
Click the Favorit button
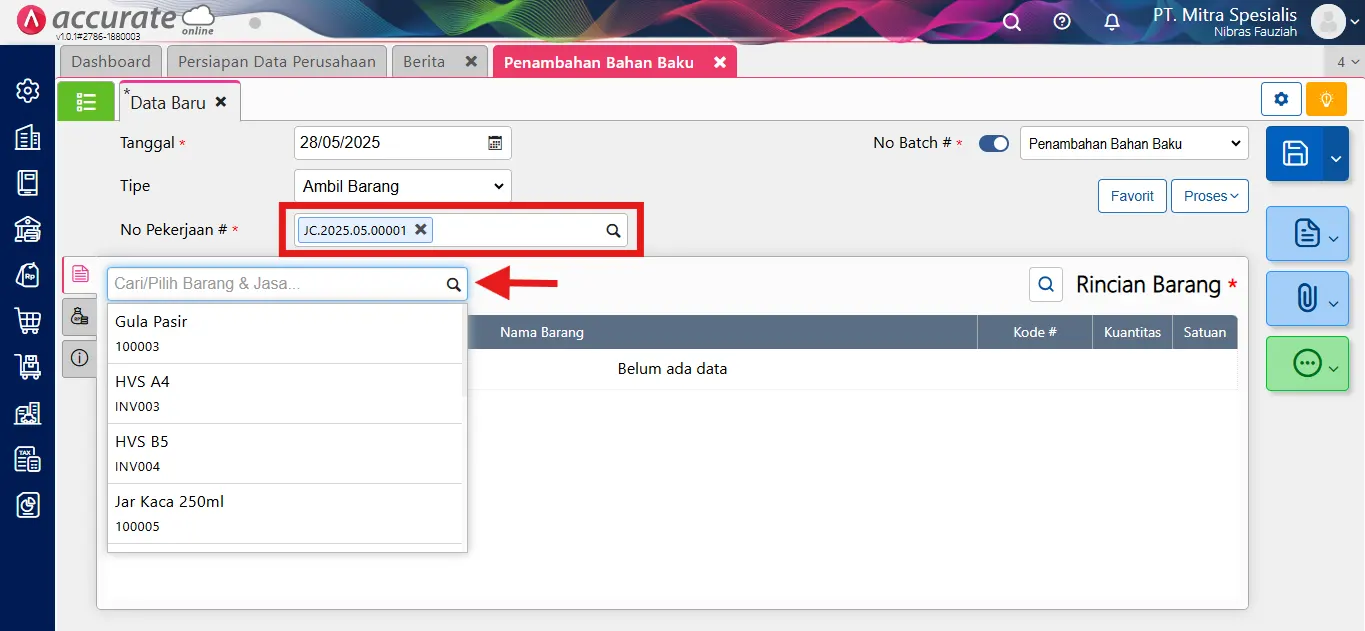tap(1132, 196)
